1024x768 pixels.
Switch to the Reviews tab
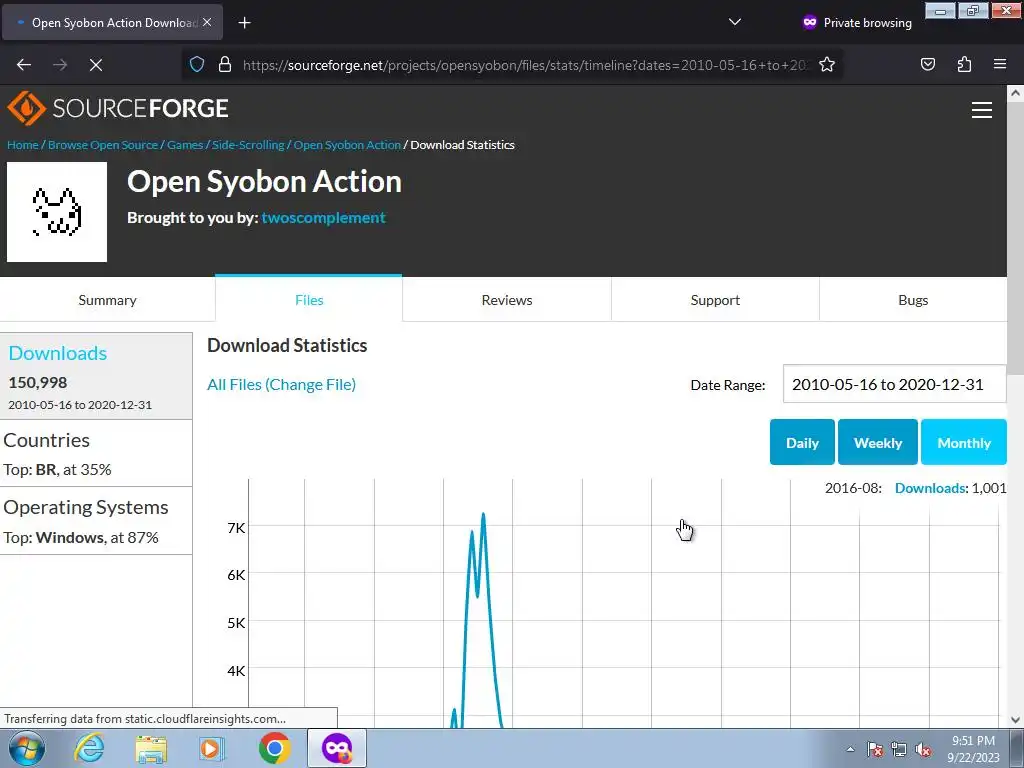(x=507, y=300)
